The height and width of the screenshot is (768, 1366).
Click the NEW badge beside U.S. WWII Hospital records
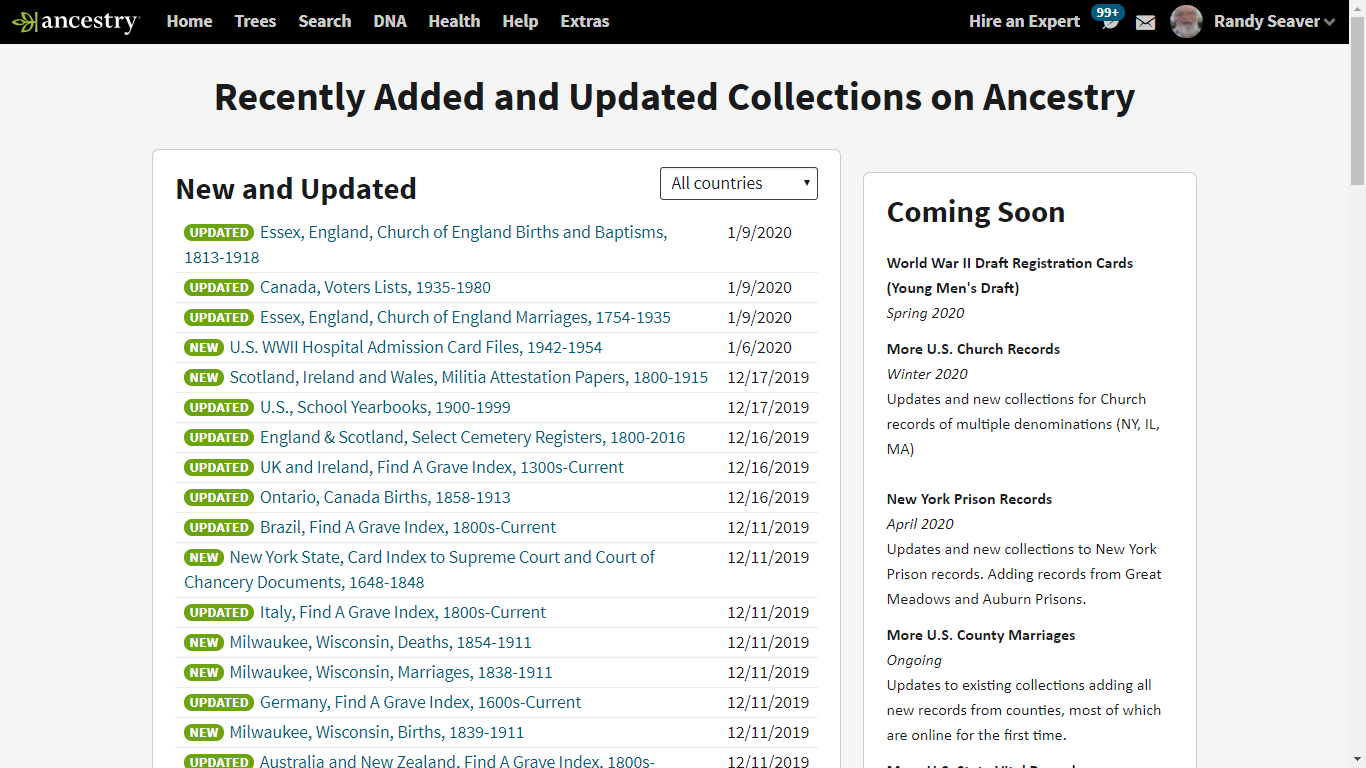[x=204, y=347]
